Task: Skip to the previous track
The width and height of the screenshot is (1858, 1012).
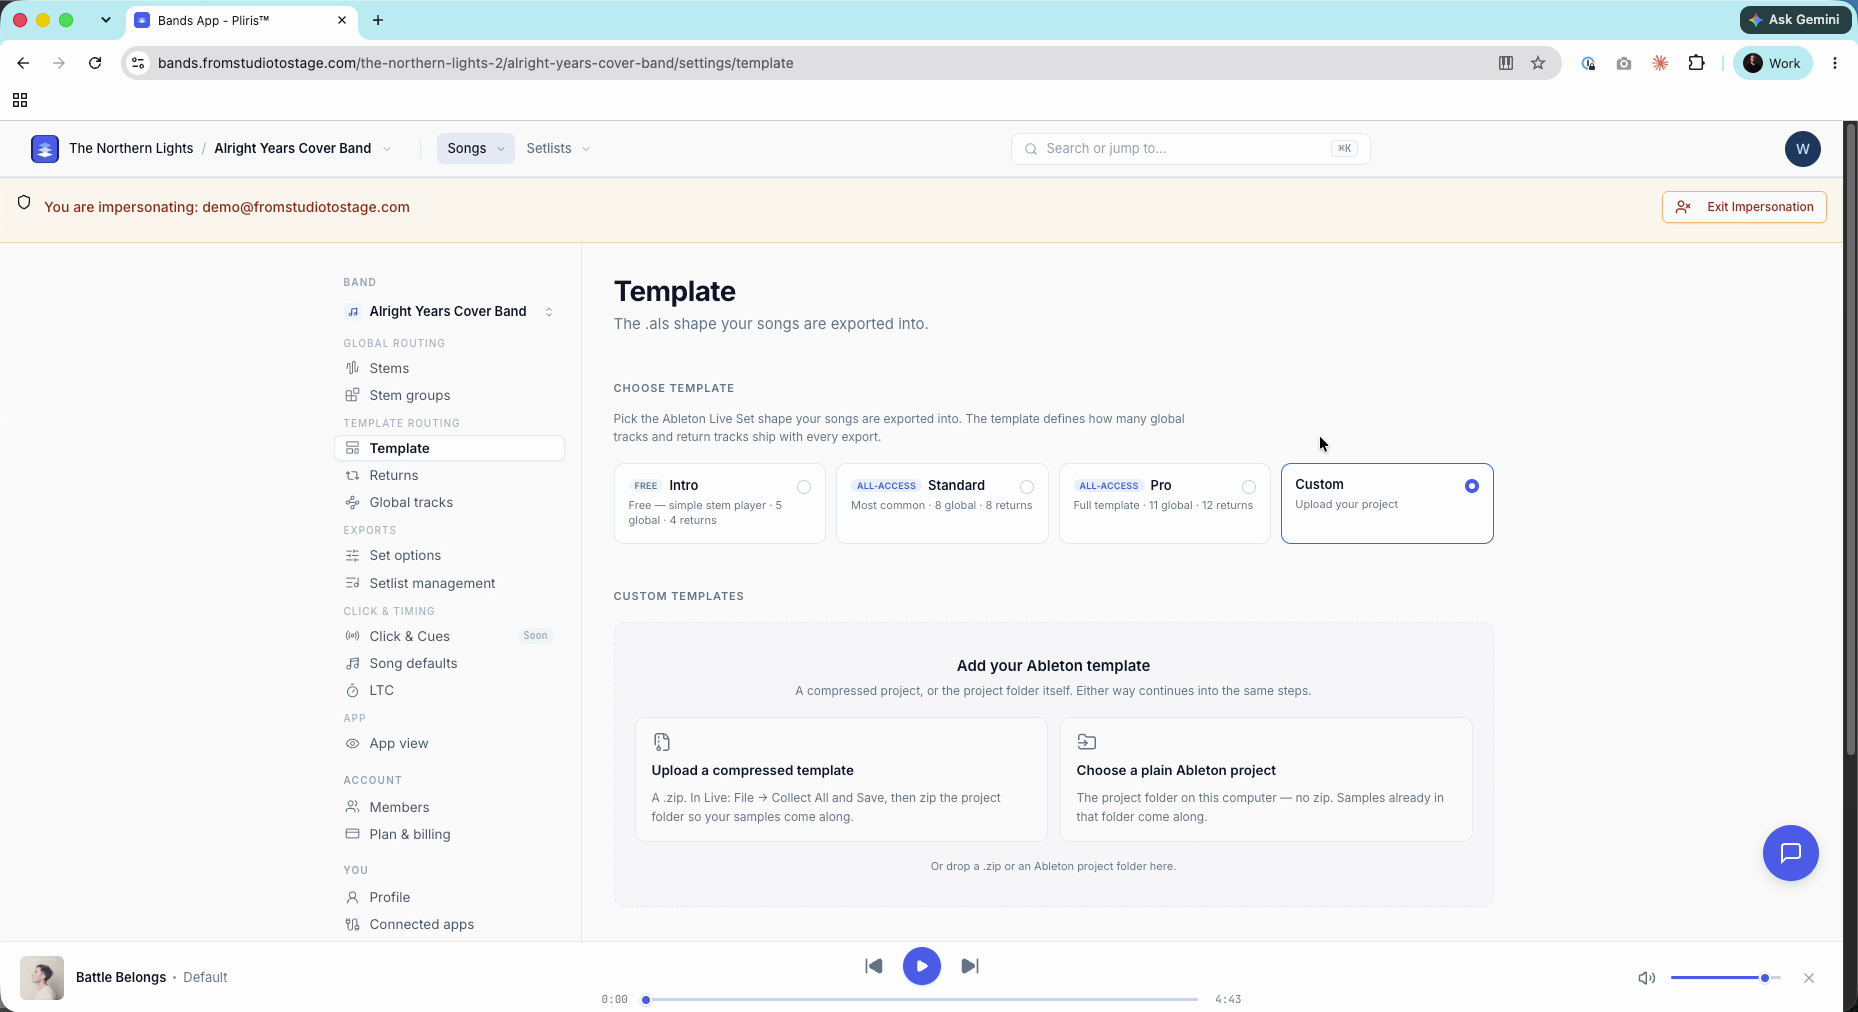Action: 874,966
